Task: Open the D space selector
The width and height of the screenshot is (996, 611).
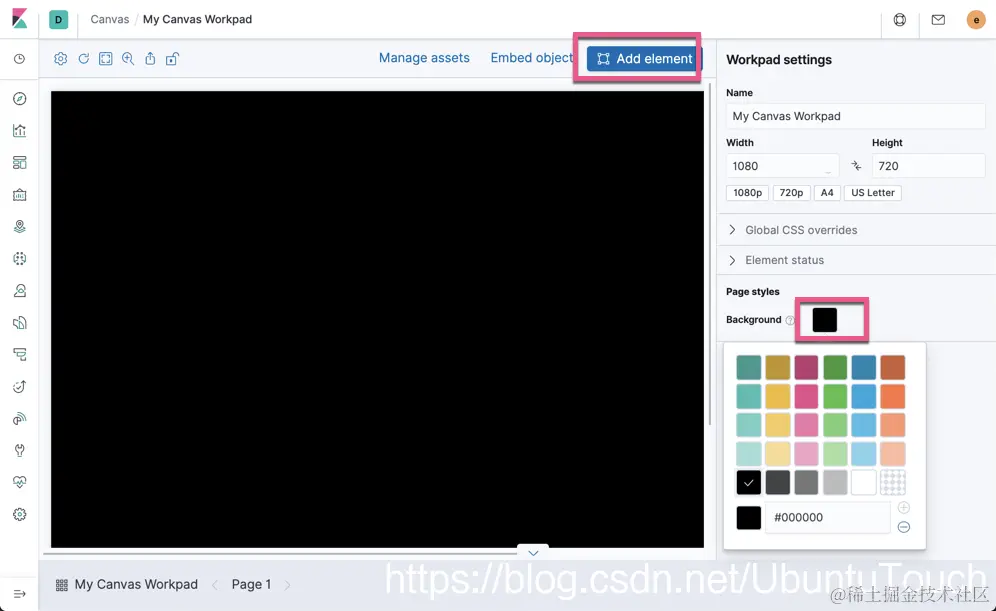Action: click(x=58, y=20)
